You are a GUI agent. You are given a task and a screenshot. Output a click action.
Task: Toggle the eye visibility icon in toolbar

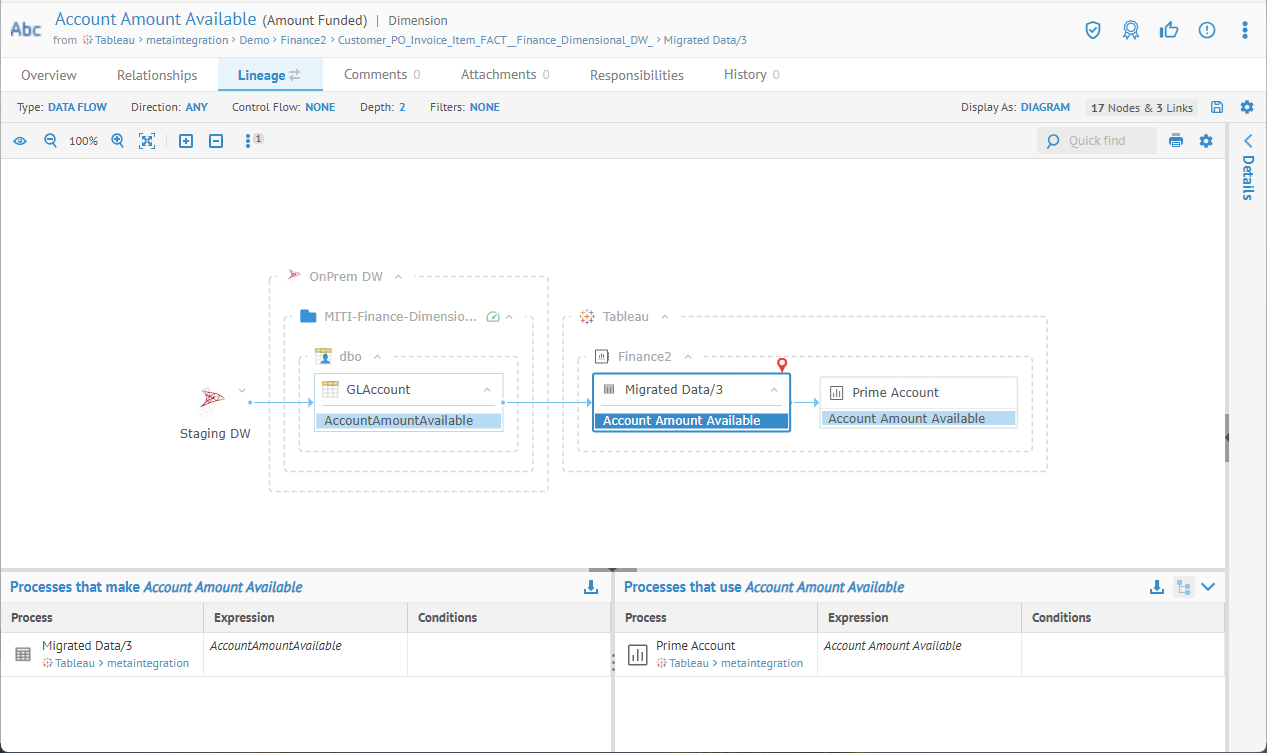click(19, 141)
